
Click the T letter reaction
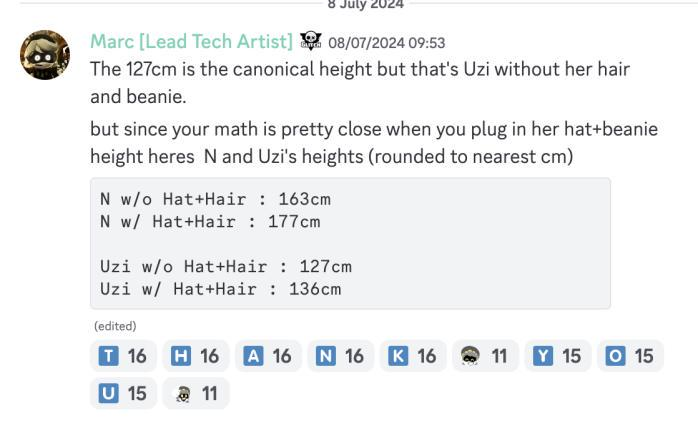tap(122, 357)
